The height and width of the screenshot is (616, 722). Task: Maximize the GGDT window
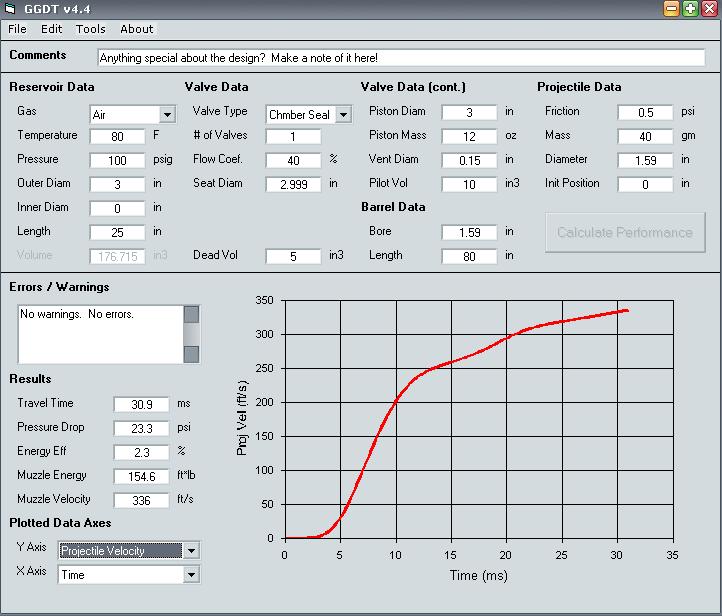click(x=690, y=9)
